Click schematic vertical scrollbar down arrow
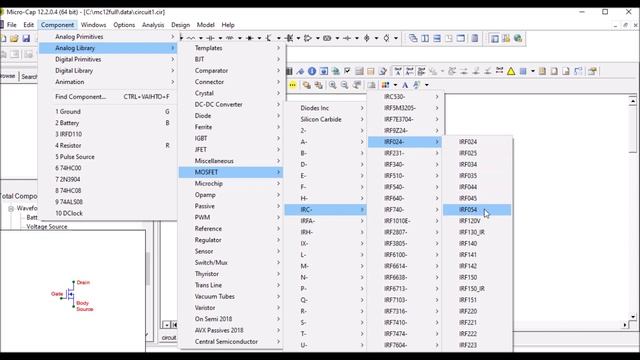 coord(633,317)
